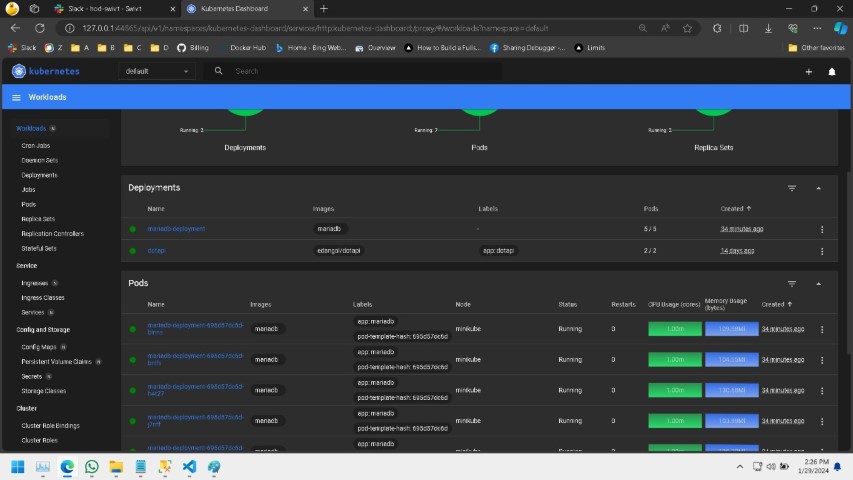The image size is (853, 480).
Task: Click the search magnifier icon in dashboard header
Action: [218, 71]
